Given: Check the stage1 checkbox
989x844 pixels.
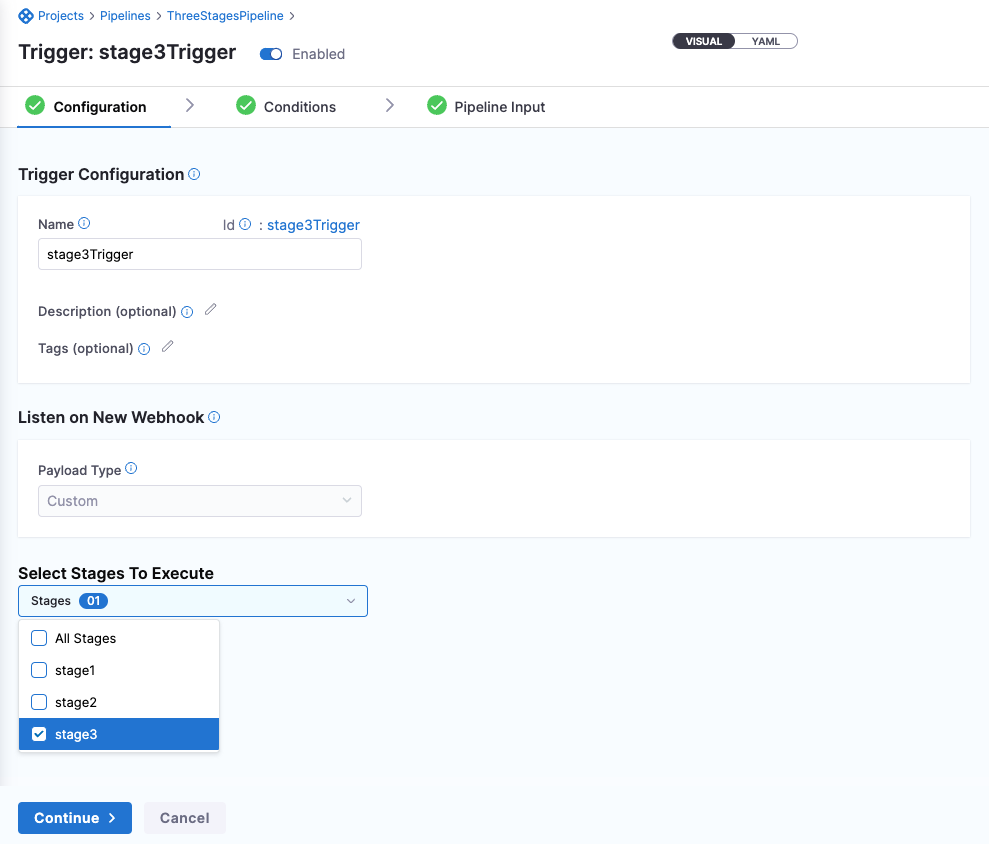Looking at the screenshot, I should (x=40, y=670).
